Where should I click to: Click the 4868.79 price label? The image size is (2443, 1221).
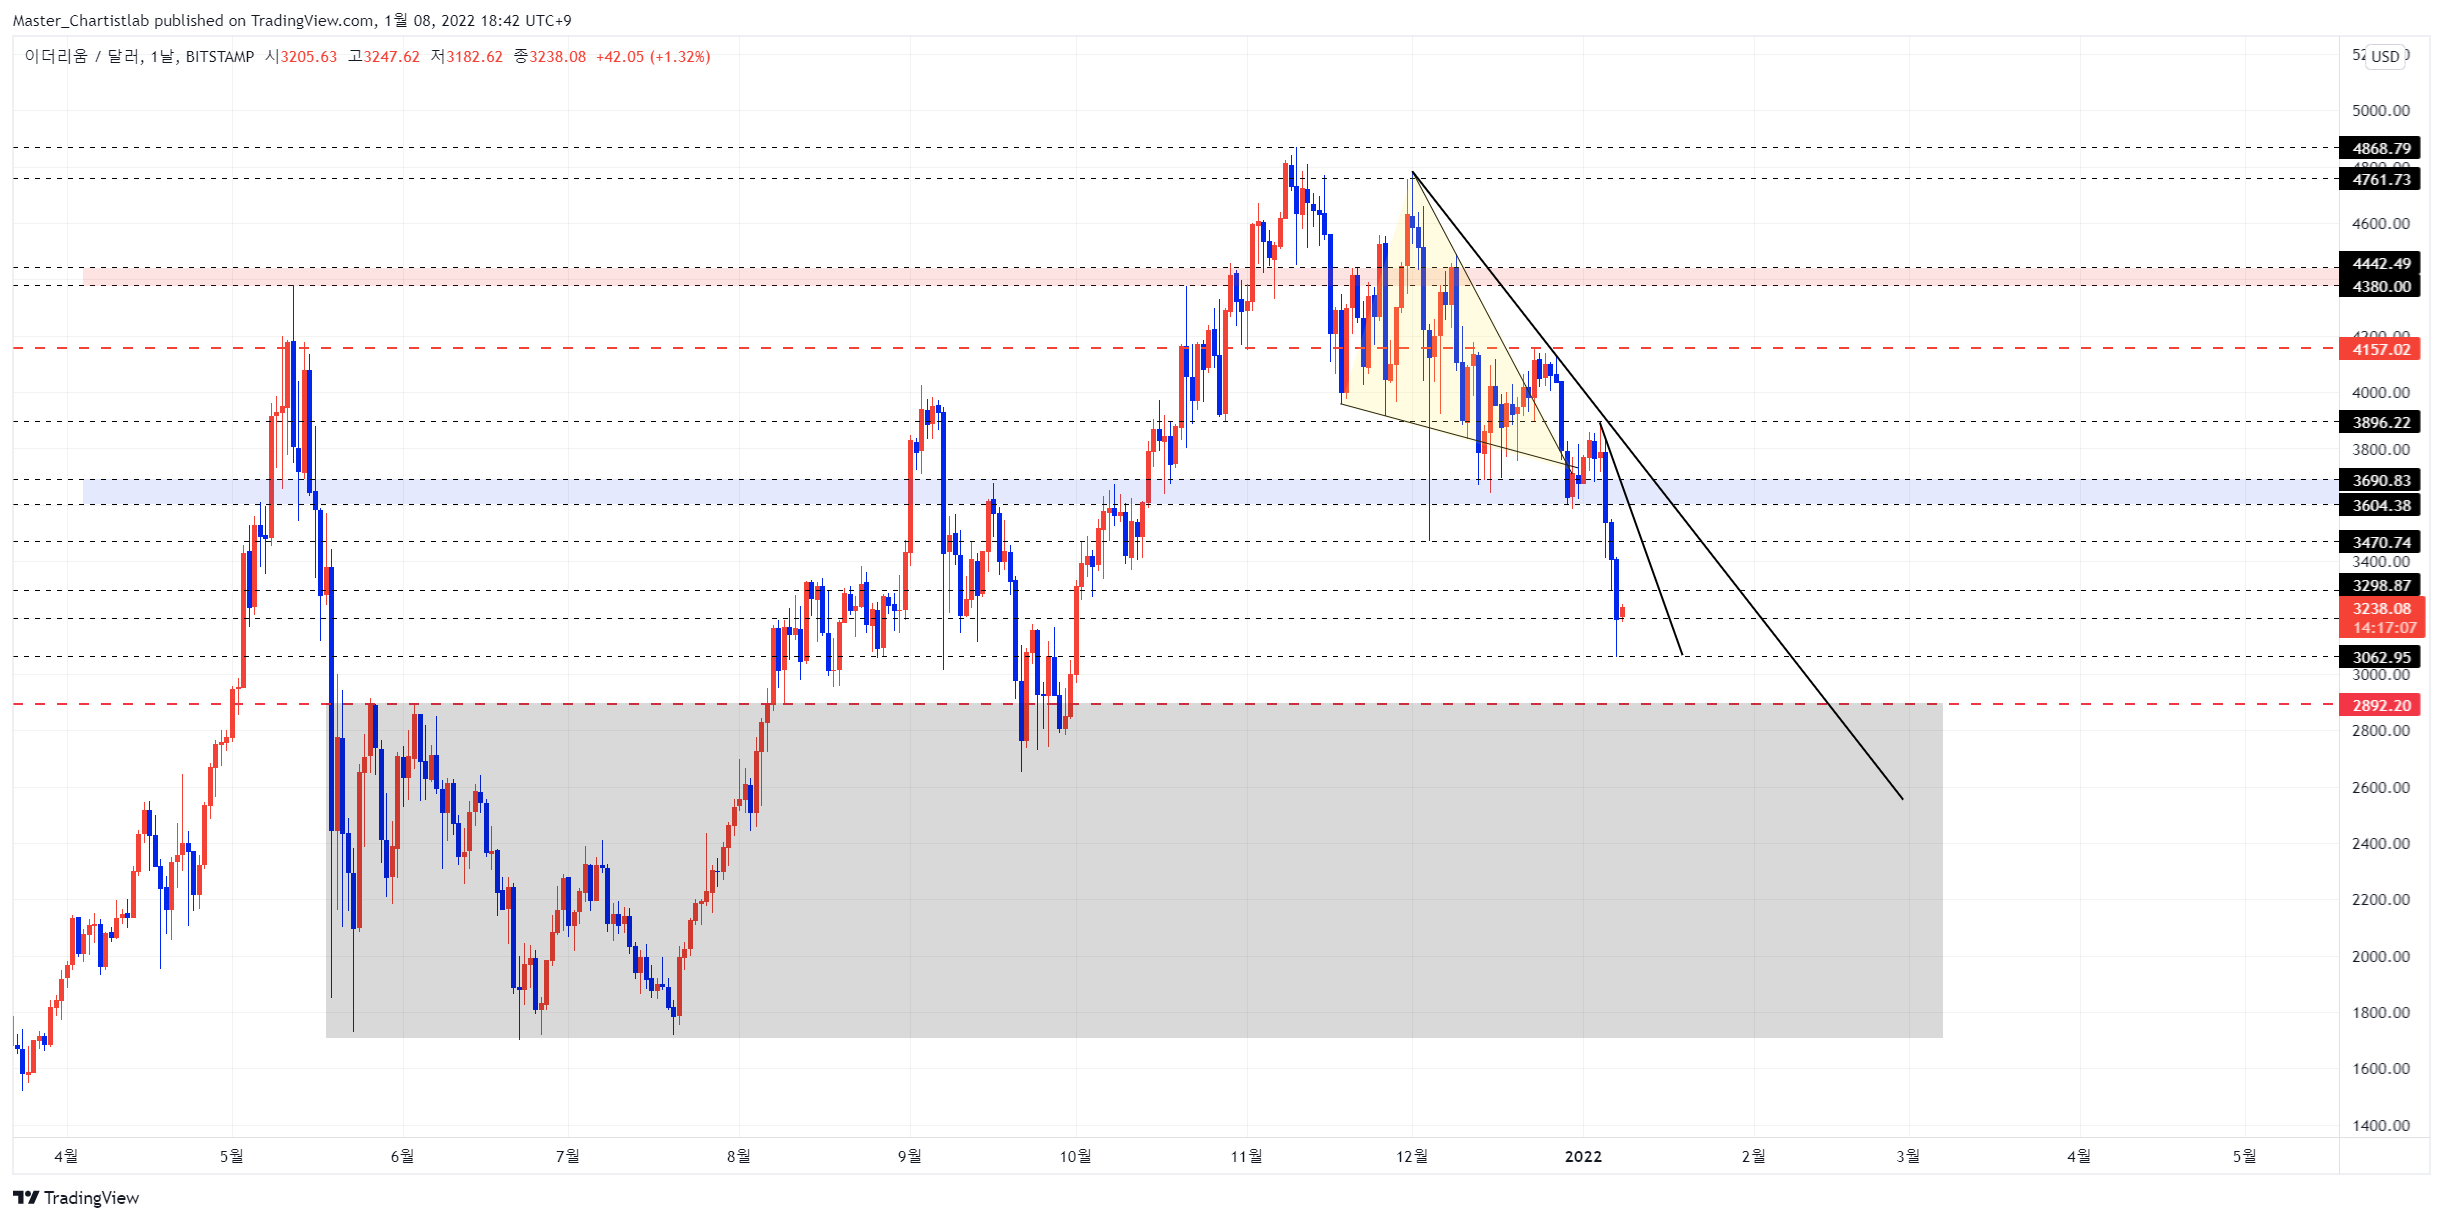[x=2380, y=148]
